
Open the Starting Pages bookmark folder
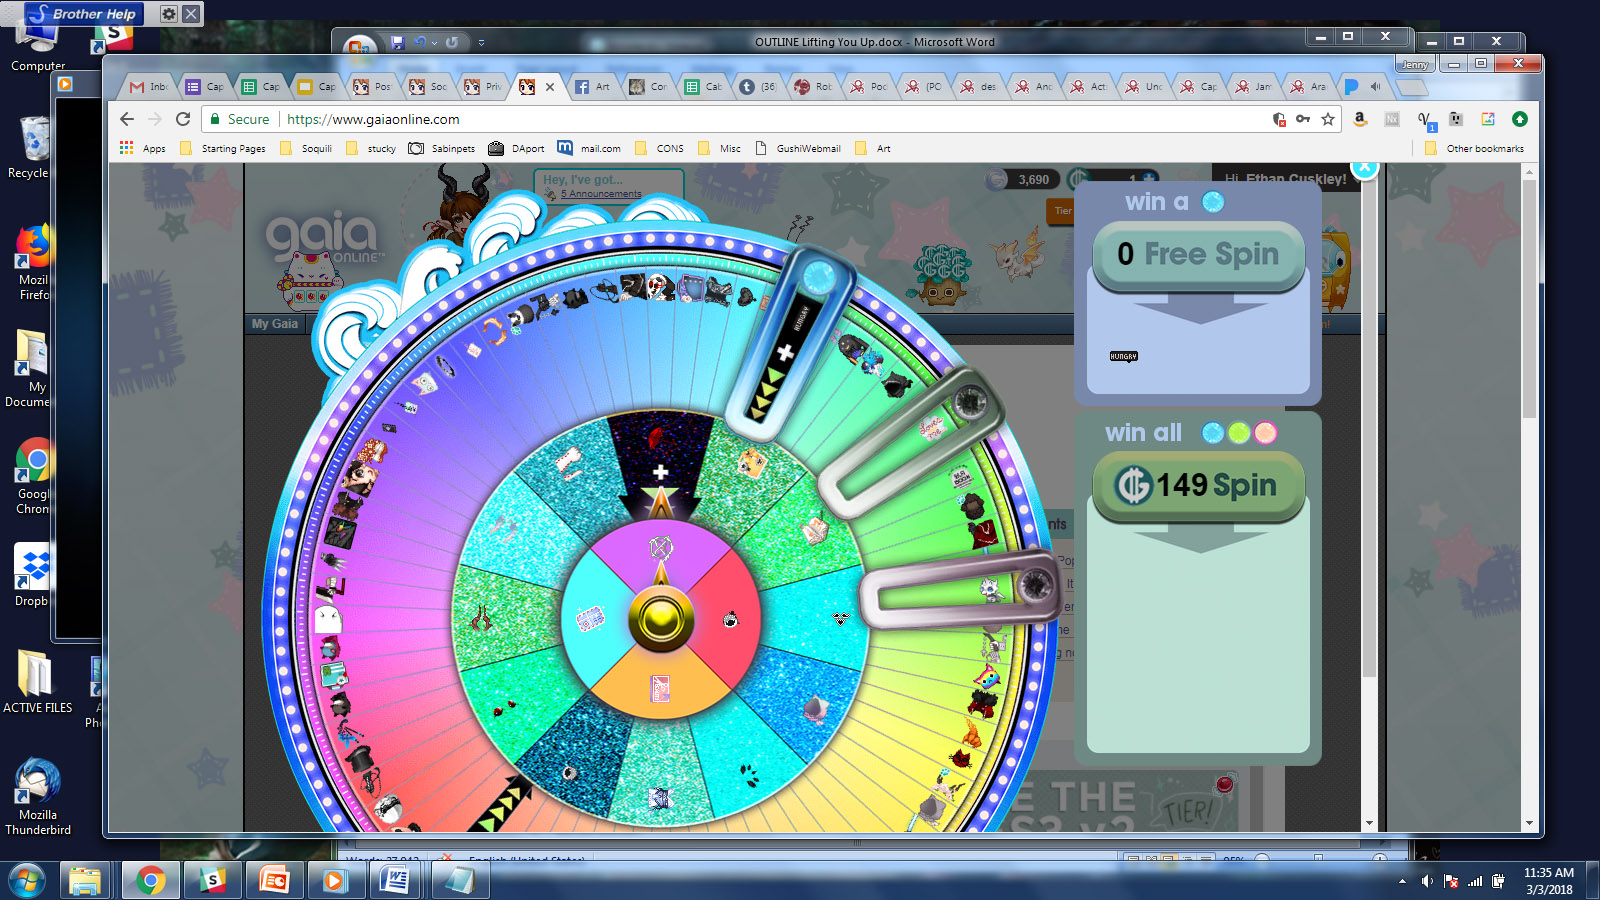click(223, 148)
